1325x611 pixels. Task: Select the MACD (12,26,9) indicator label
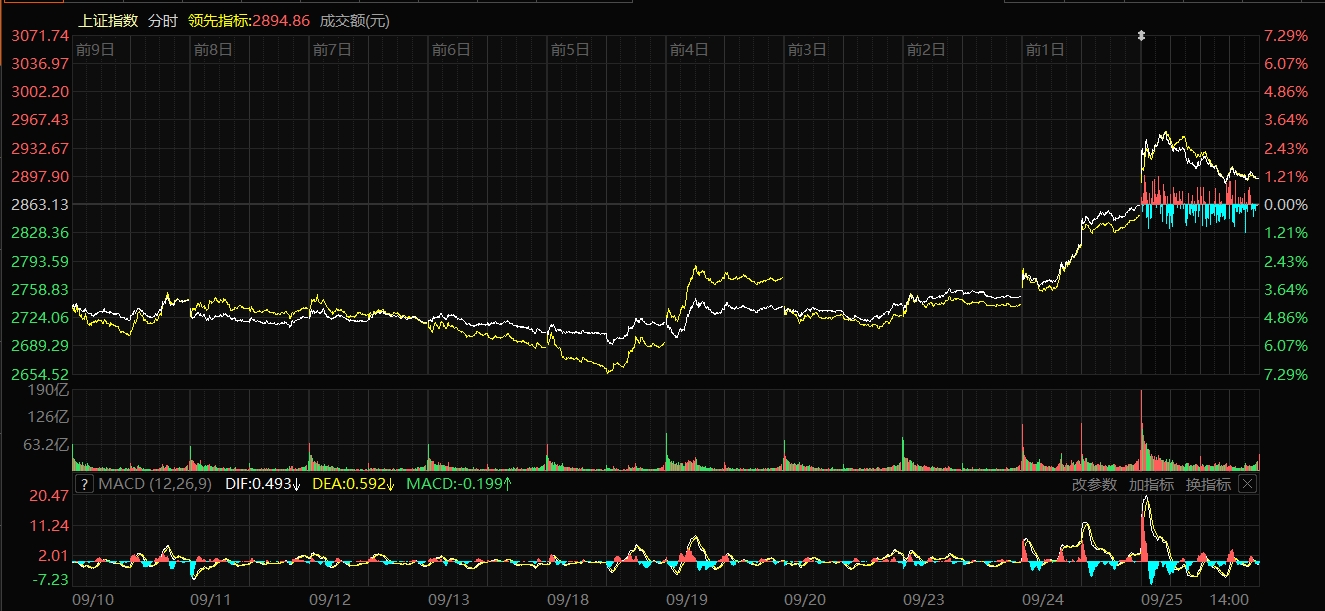[x=155, y=485]
